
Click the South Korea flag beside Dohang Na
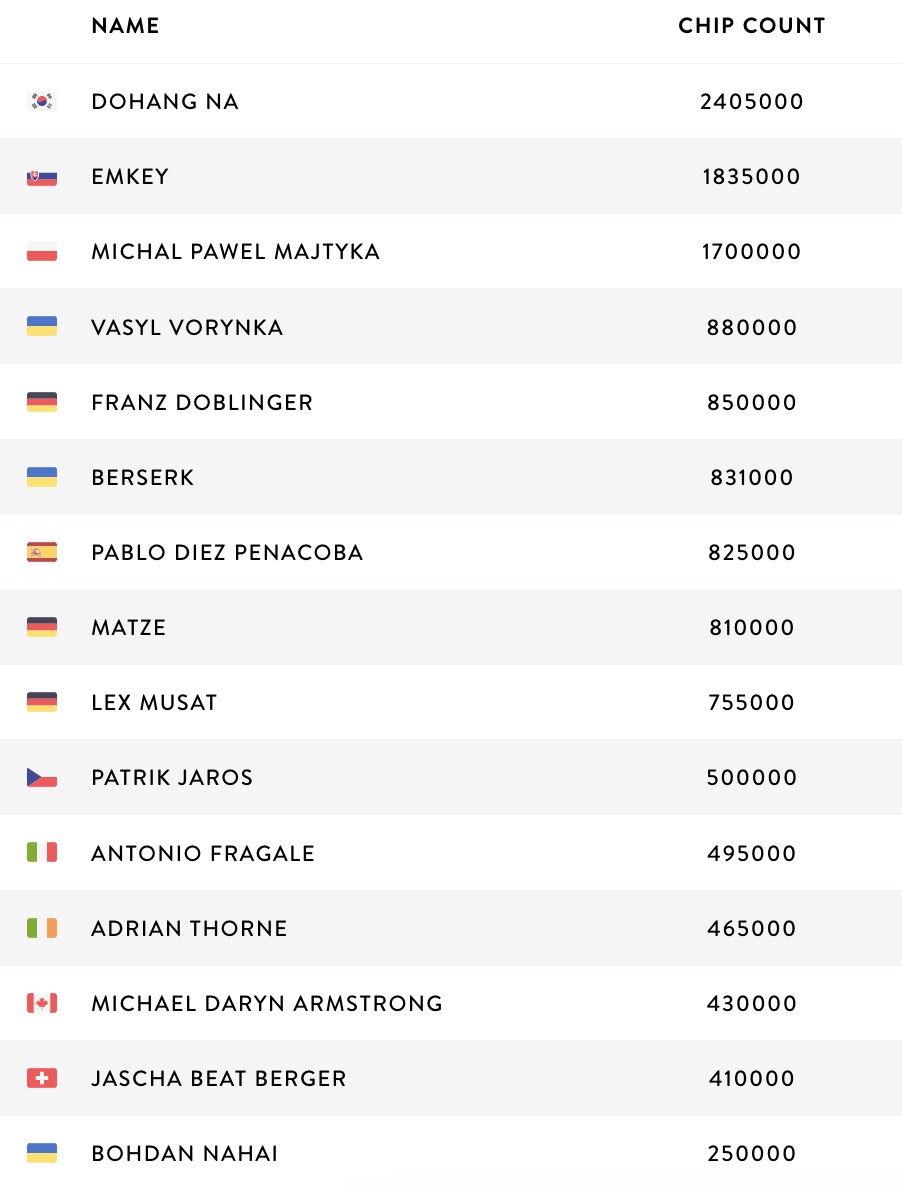pos(42,101)
